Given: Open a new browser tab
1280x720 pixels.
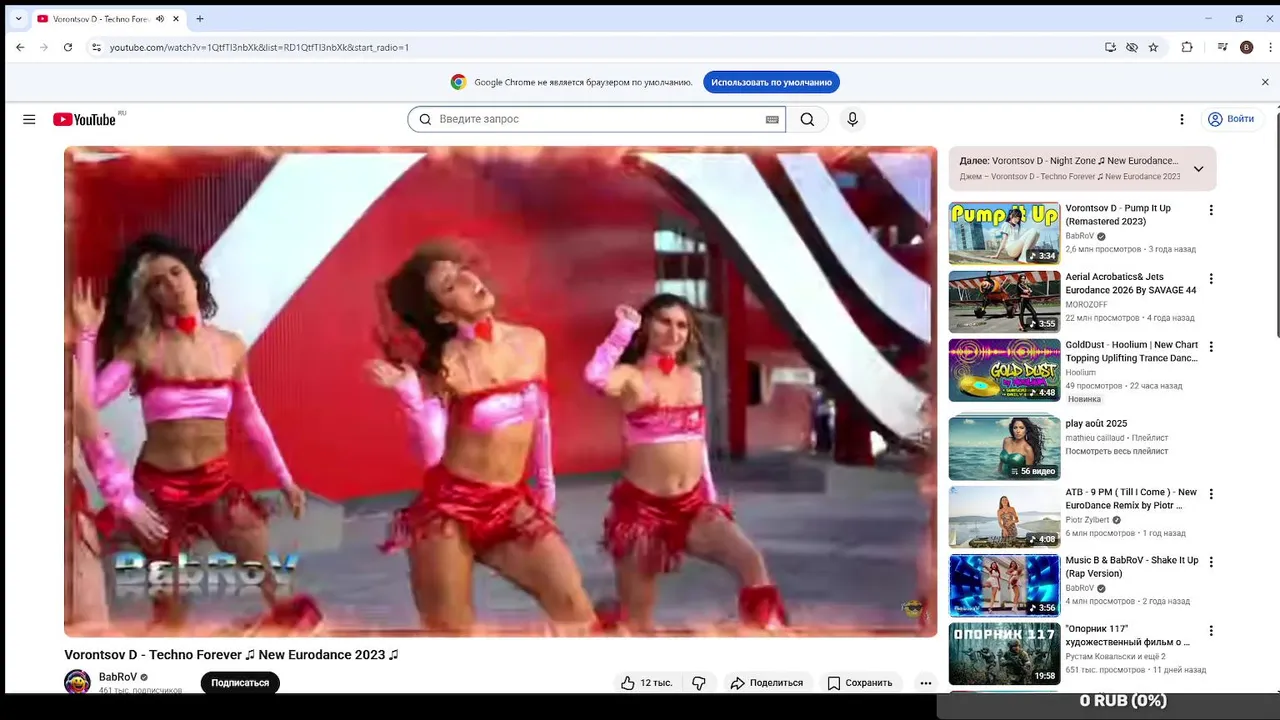Looking at the screenshot, I should pyautogui.click(x=200, y=19).
